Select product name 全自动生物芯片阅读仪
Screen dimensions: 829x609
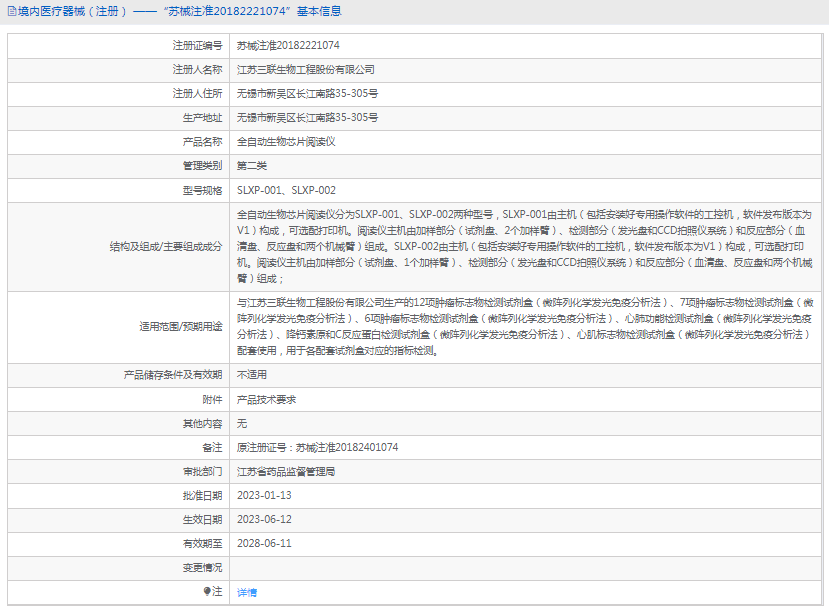(x=286, y=142)
